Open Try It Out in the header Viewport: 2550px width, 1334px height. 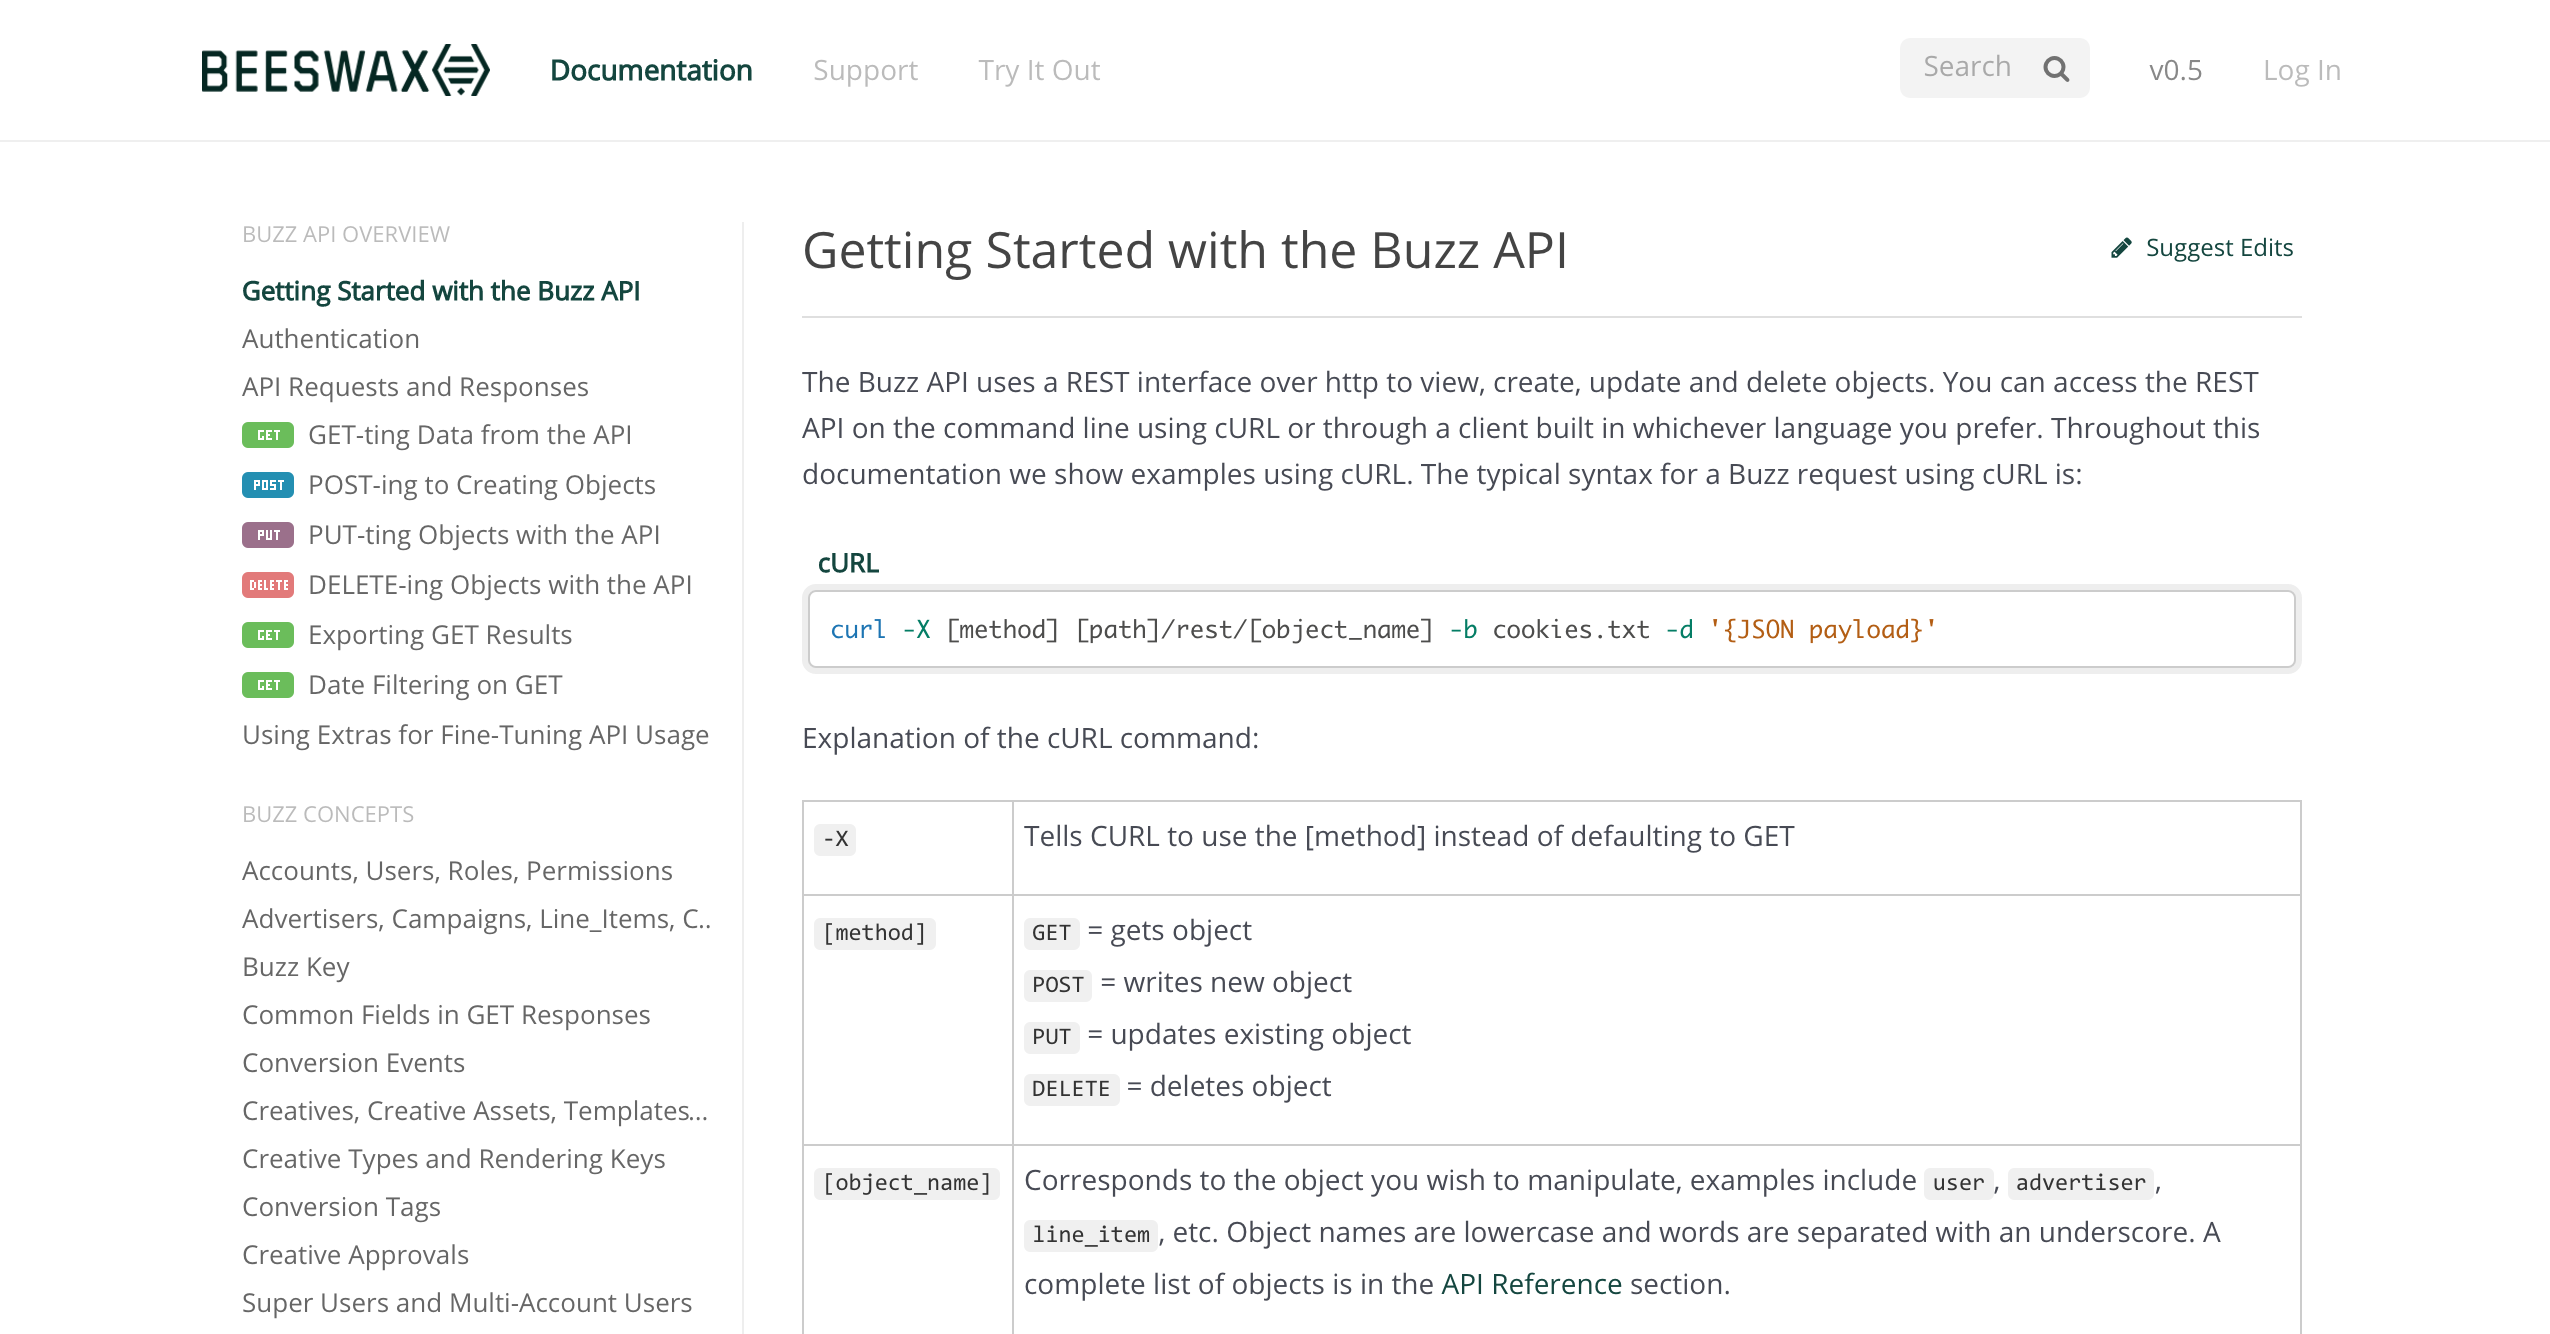pos(1038,70)
